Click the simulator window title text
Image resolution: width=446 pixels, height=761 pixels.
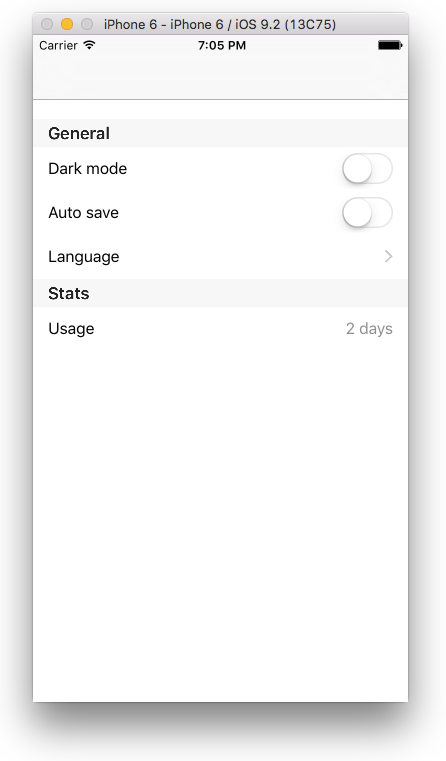click(x=220, y=24)
